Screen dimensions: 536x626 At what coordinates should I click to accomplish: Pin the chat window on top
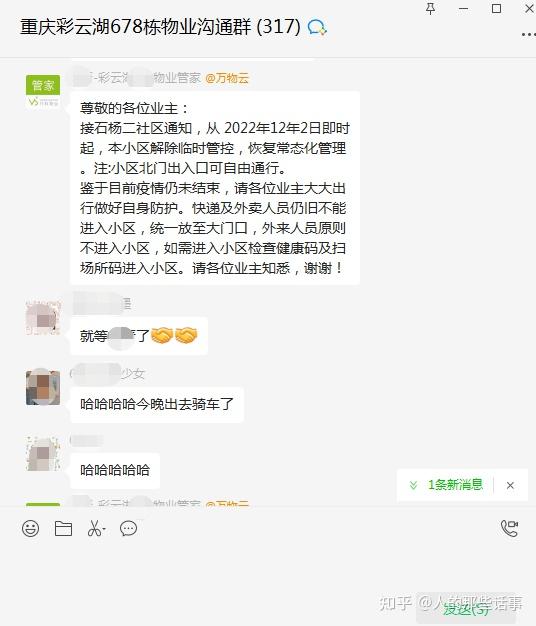point(430,8)
